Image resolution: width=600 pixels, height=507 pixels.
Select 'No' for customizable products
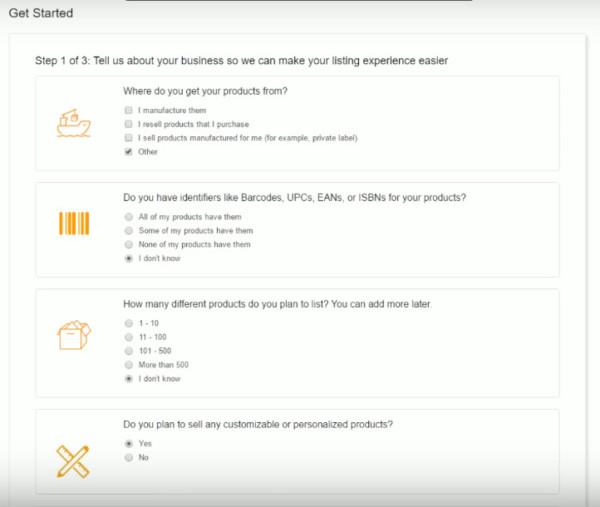point(129,458)
